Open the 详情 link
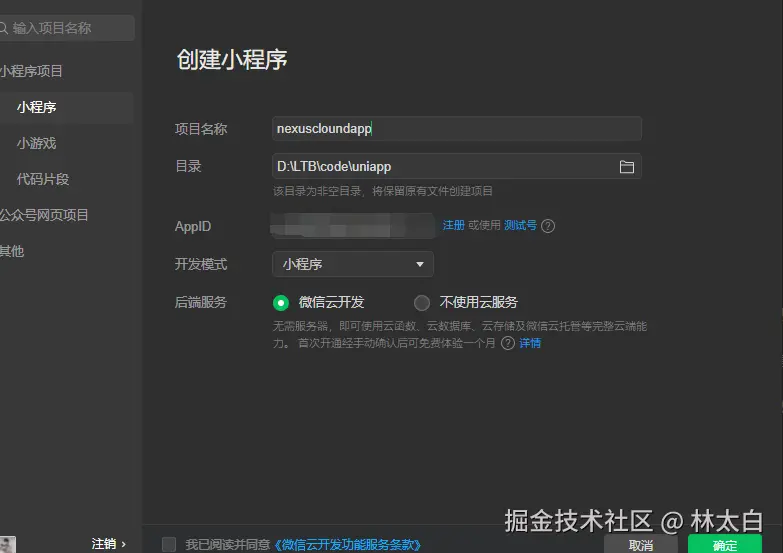 point(530,343)
